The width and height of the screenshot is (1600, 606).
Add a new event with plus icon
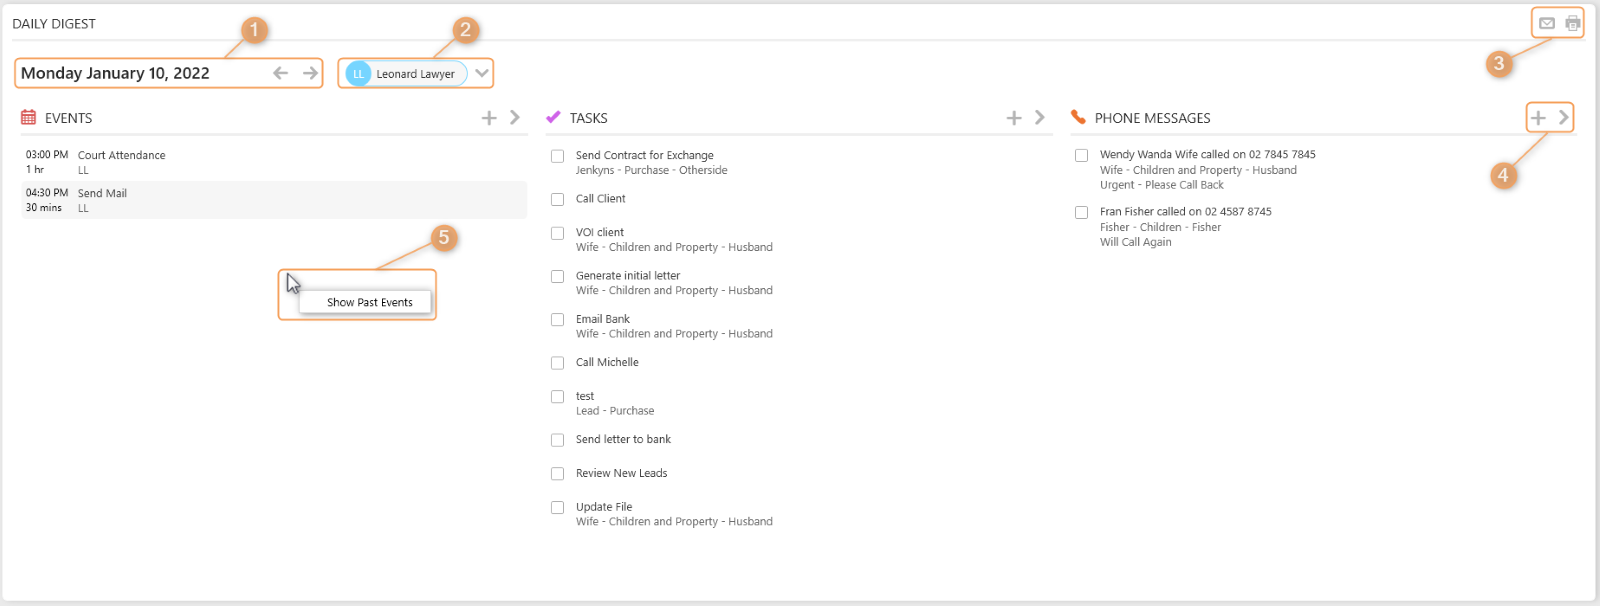click(x=489, y=118)
